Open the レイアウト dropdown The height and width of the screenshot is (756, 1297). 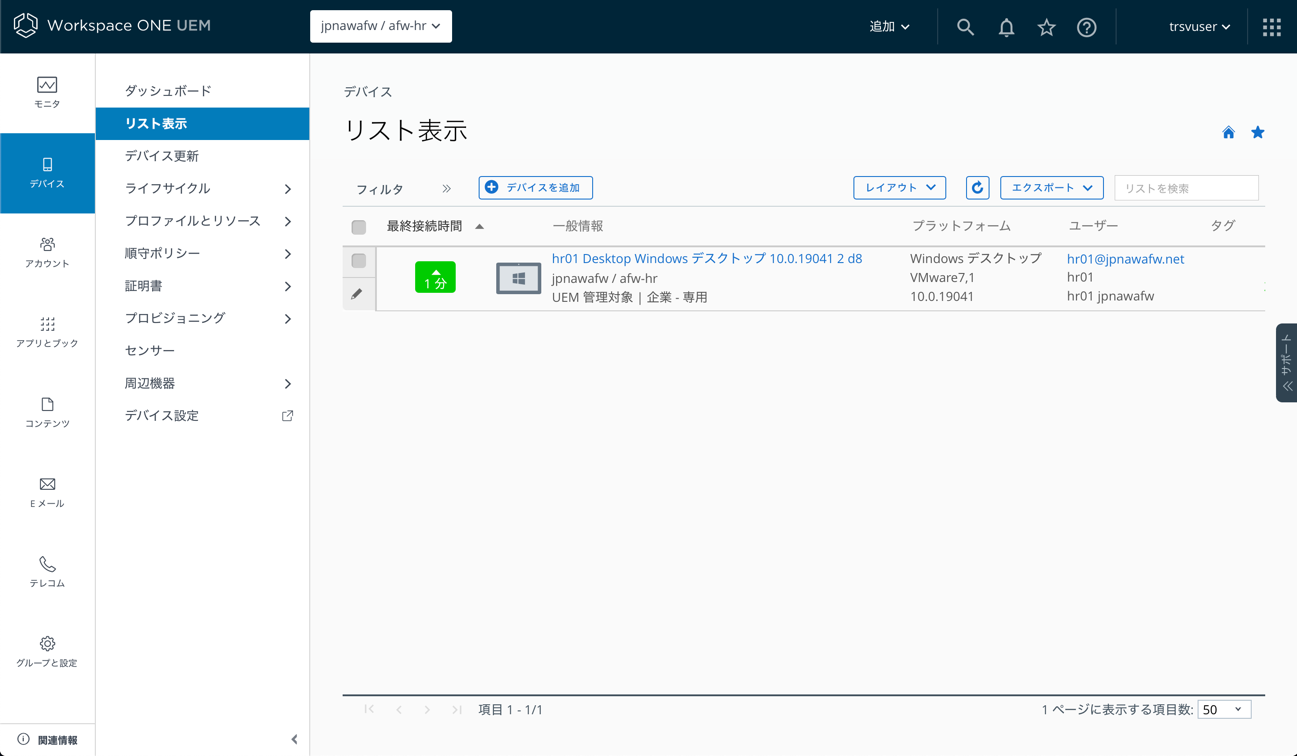point(899,188)
